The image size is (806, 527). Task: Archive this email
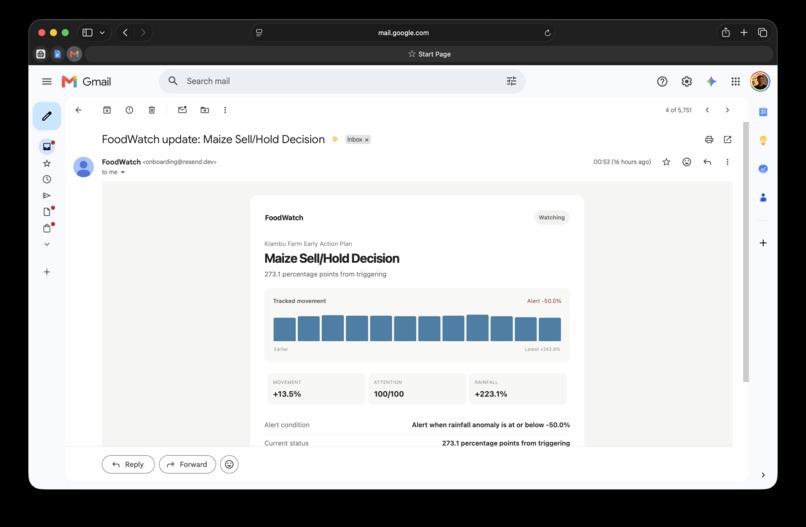107,110
